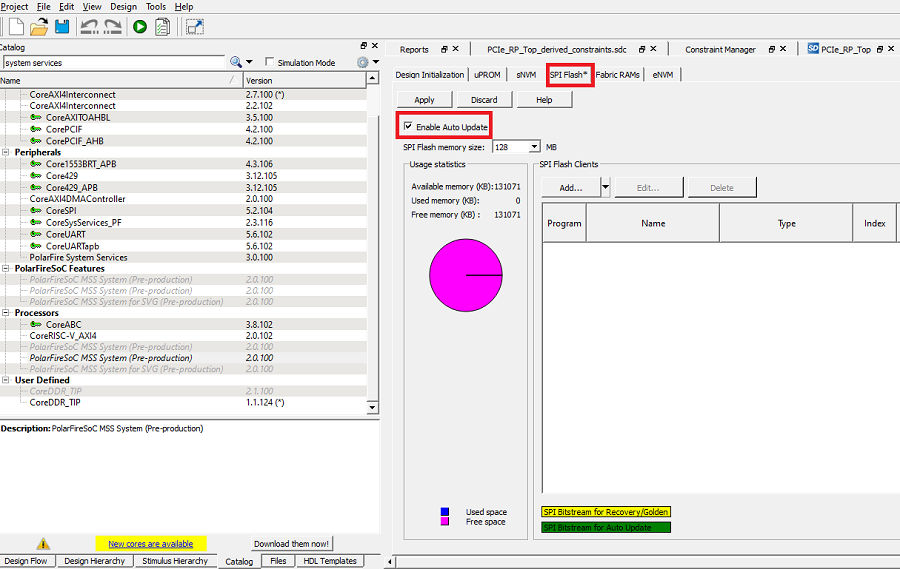Click yellow SPI Bitstream for Recovery/Golden legend
The height and width of the screenshot is (569, 900).
coord(606,512)
